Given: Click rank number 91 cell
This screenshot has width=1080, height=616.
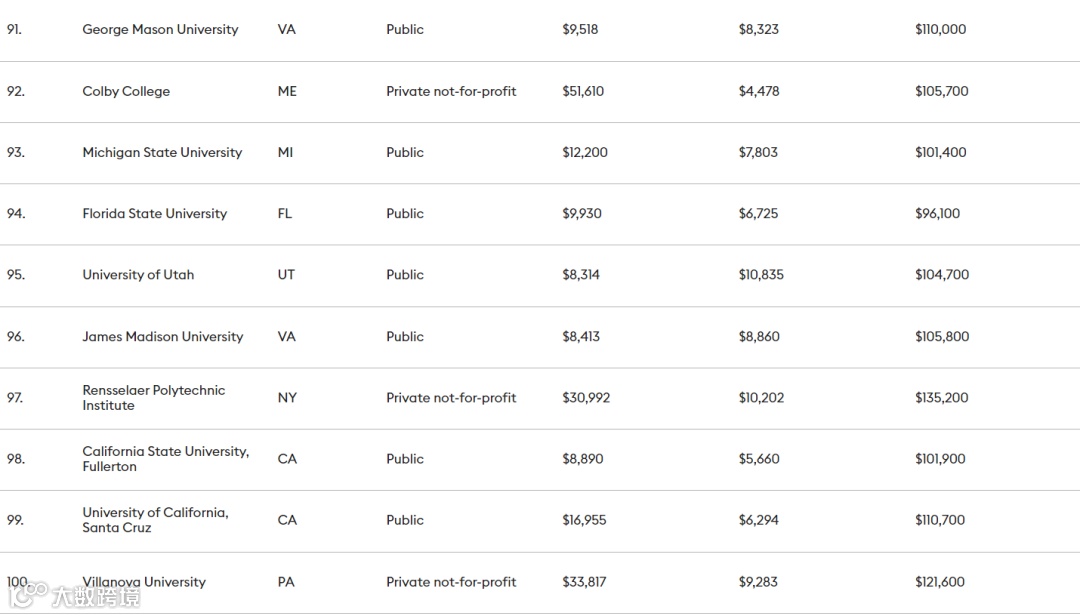Looking at the screenshot, I should click(14, 30).
